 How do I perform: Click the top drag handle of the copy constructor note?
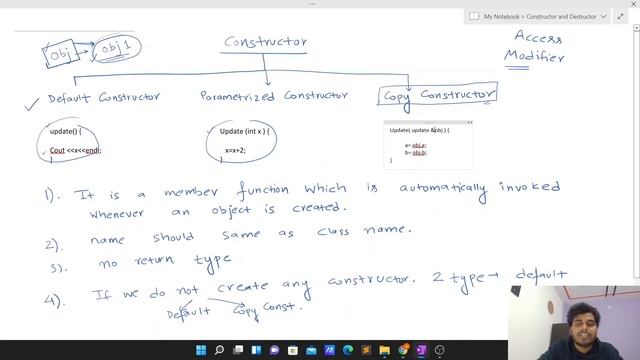click(428, 122)
